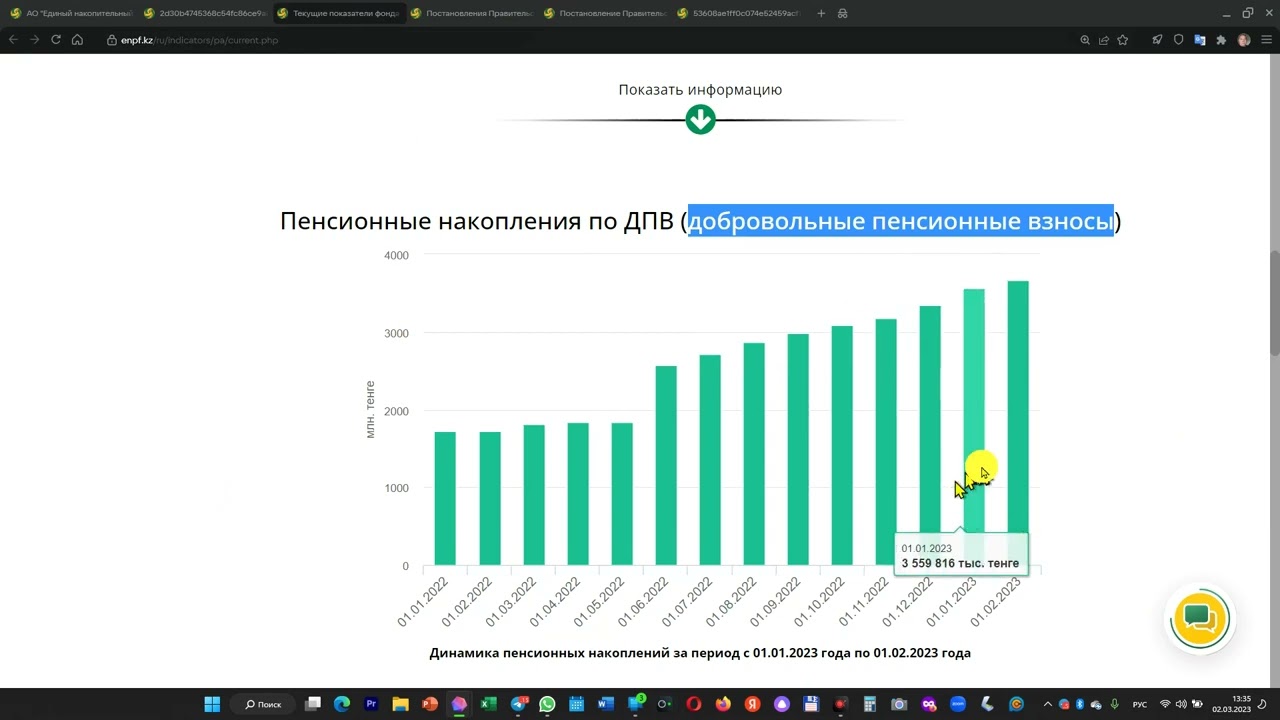Click the green down-arrow expand information icon
Screen dimensions: 1280x720
pos(700,120)
